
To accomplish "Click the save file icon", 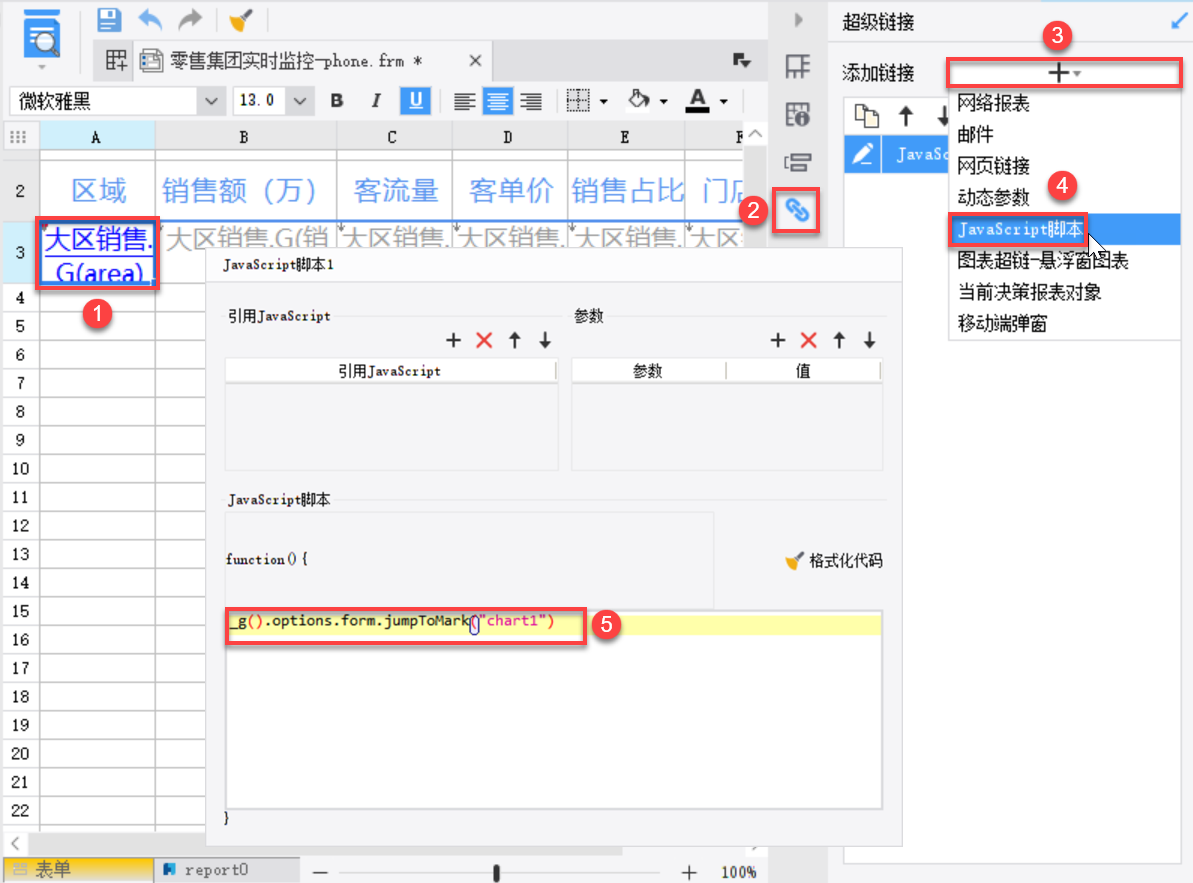I will [109, 19].
